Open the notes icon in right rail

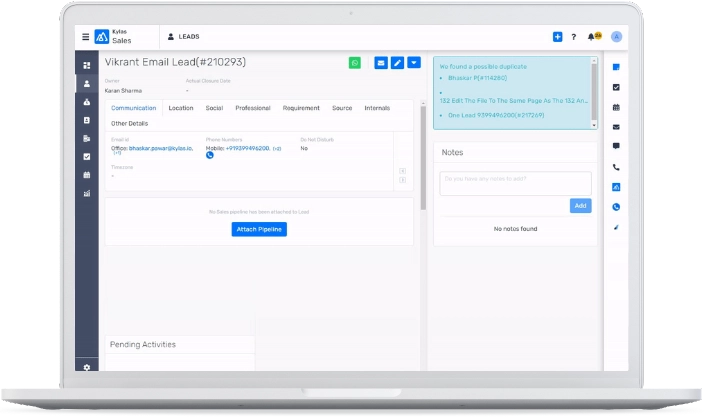[616, 67]
